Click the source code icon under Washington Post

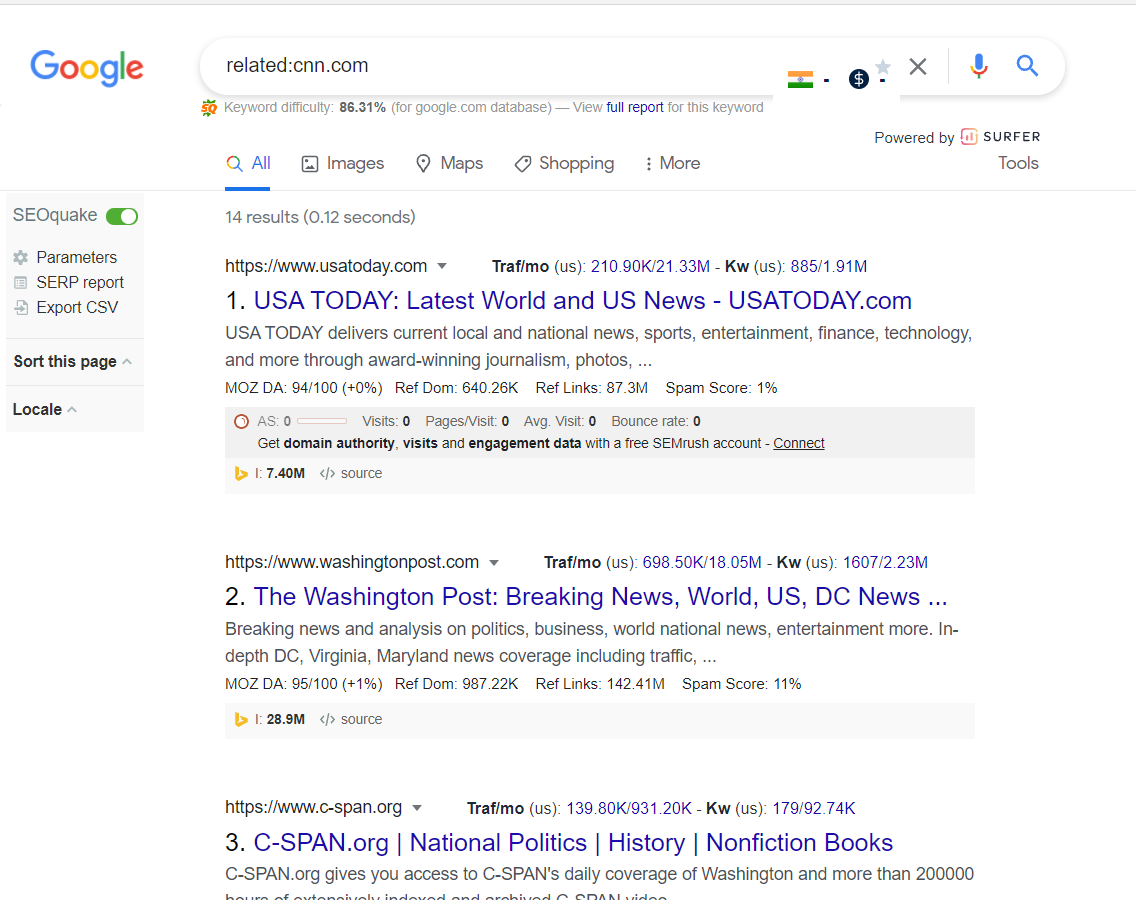[327, 720]
